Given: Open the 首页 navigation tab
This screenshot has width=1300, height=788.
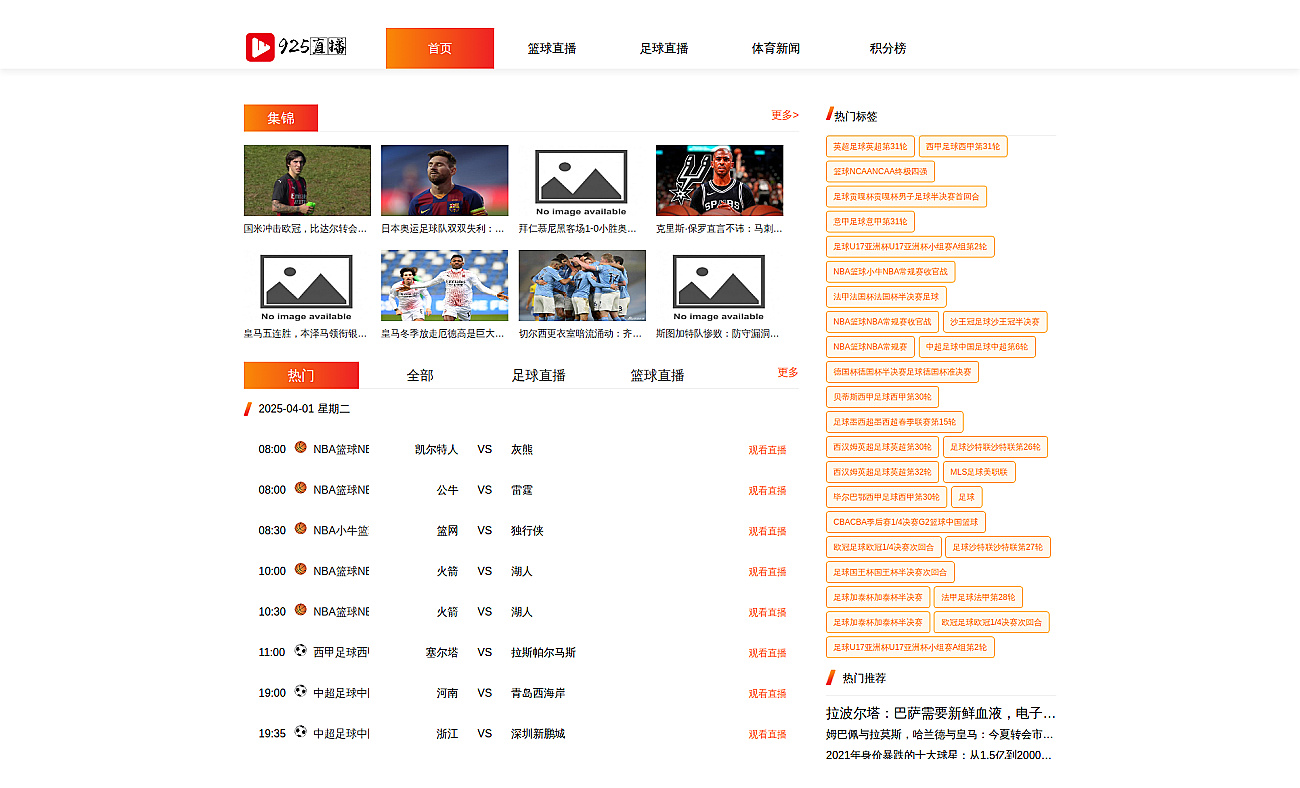Looking at the screenshot, I should point(440,48).
